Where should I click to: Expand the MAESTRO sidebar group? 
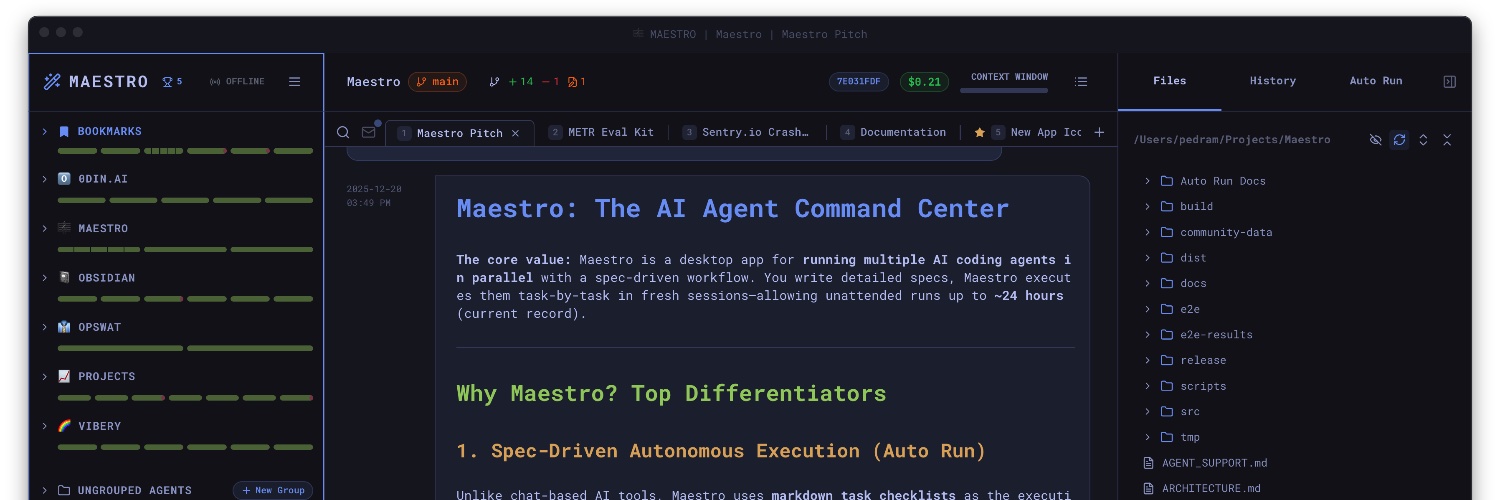(x=45, y=228)
